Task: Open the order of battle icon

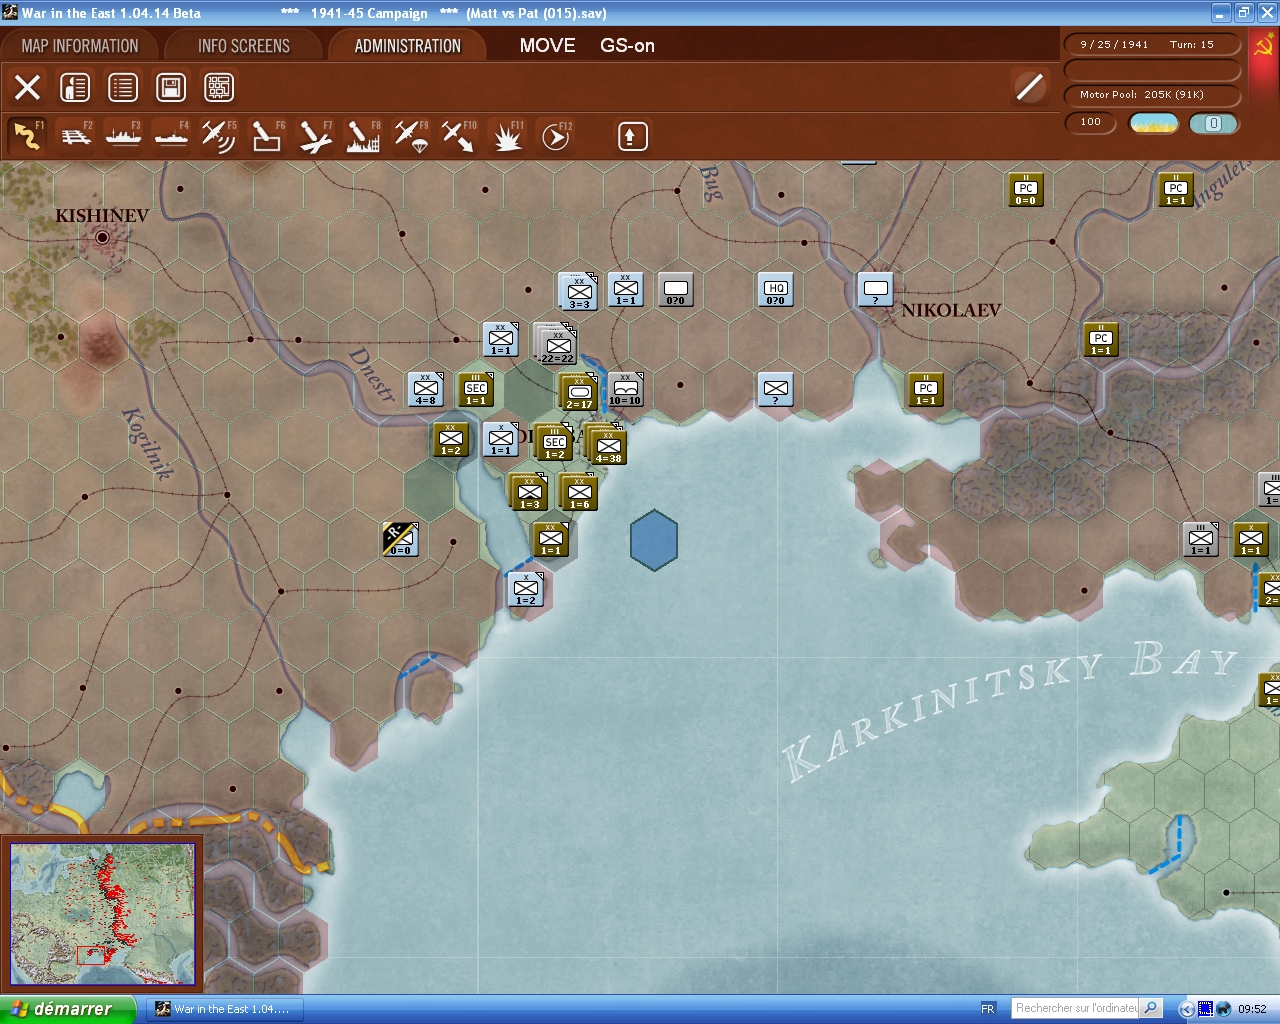Action: pos(75,88)
